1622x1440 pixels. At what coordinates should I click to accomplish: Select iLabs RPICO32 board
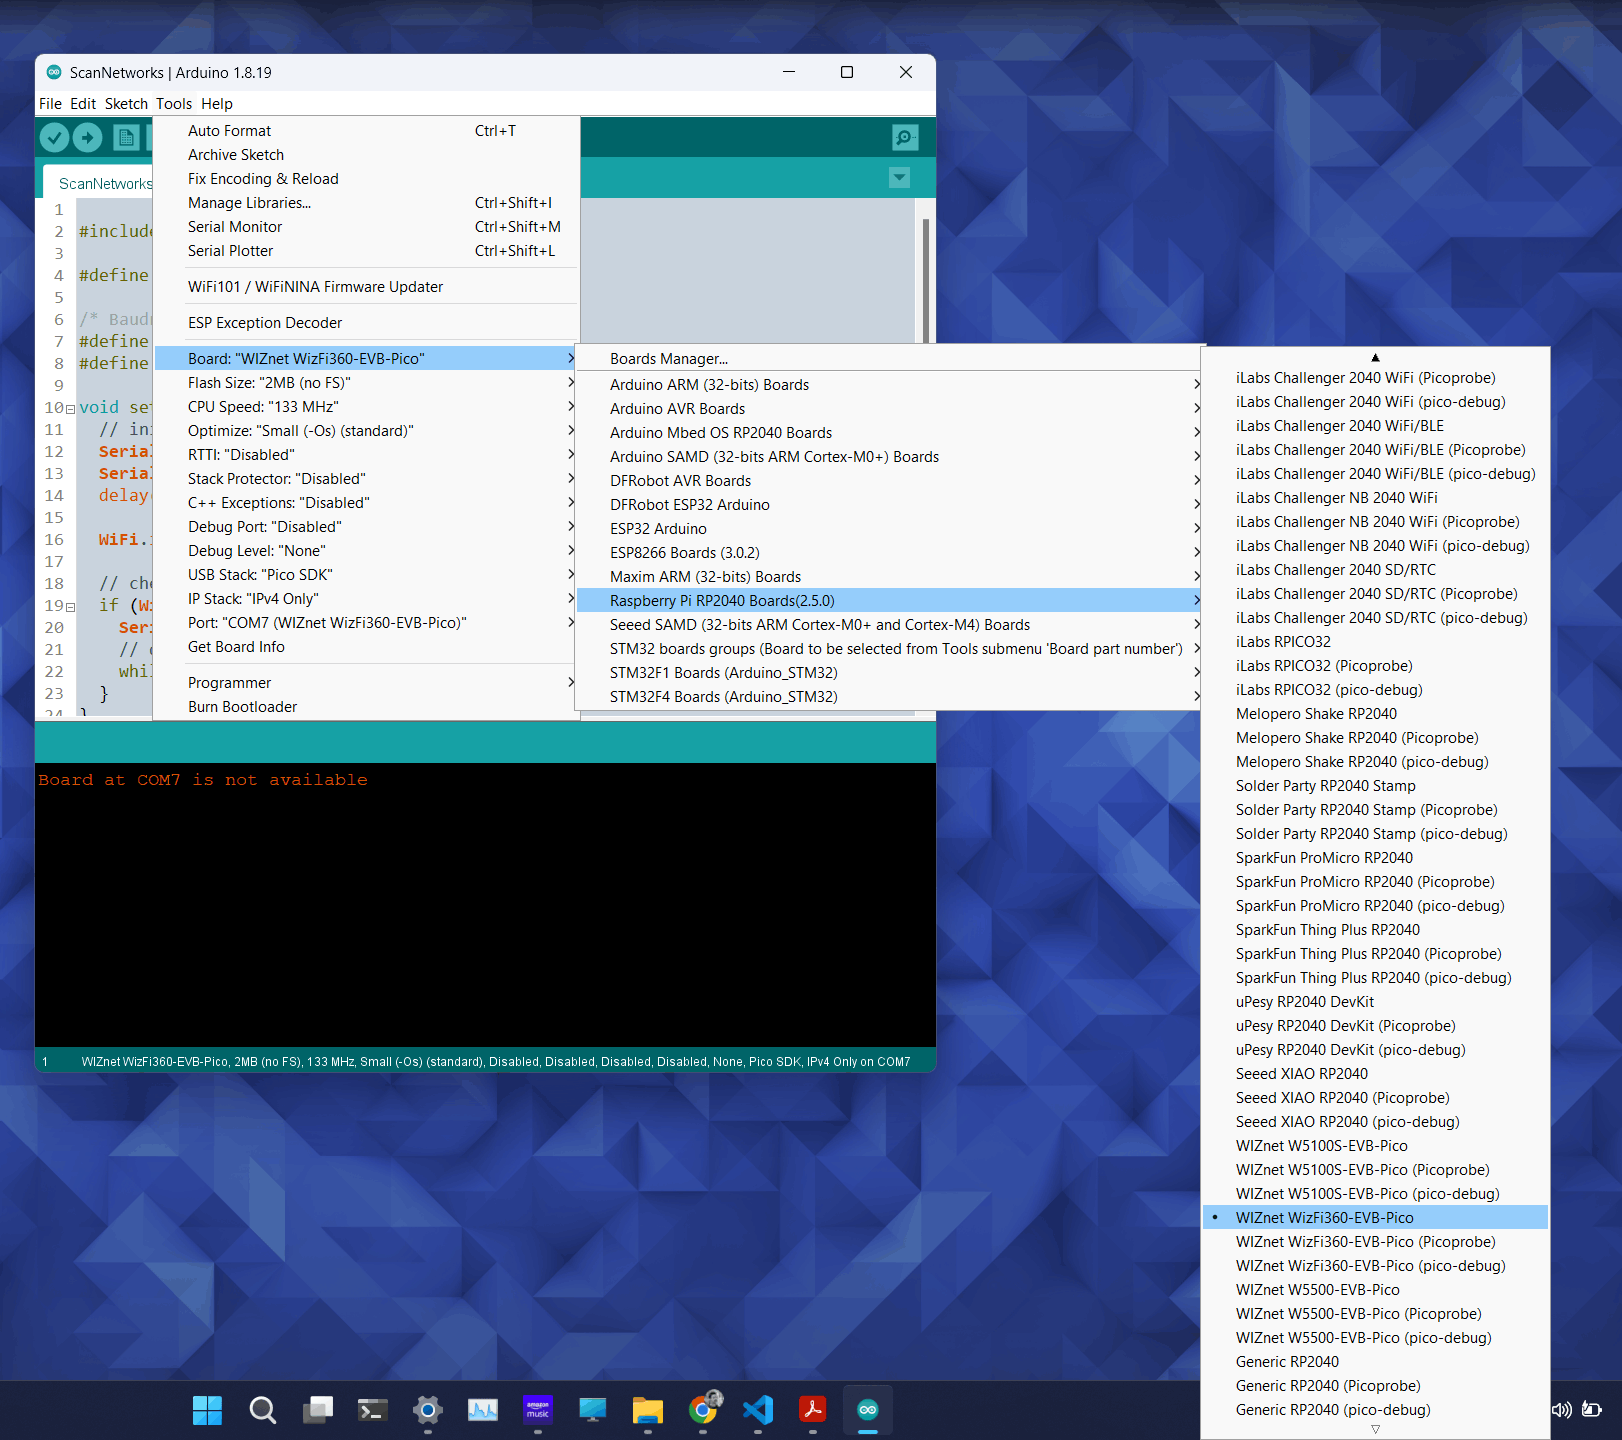coord(1375,642)
